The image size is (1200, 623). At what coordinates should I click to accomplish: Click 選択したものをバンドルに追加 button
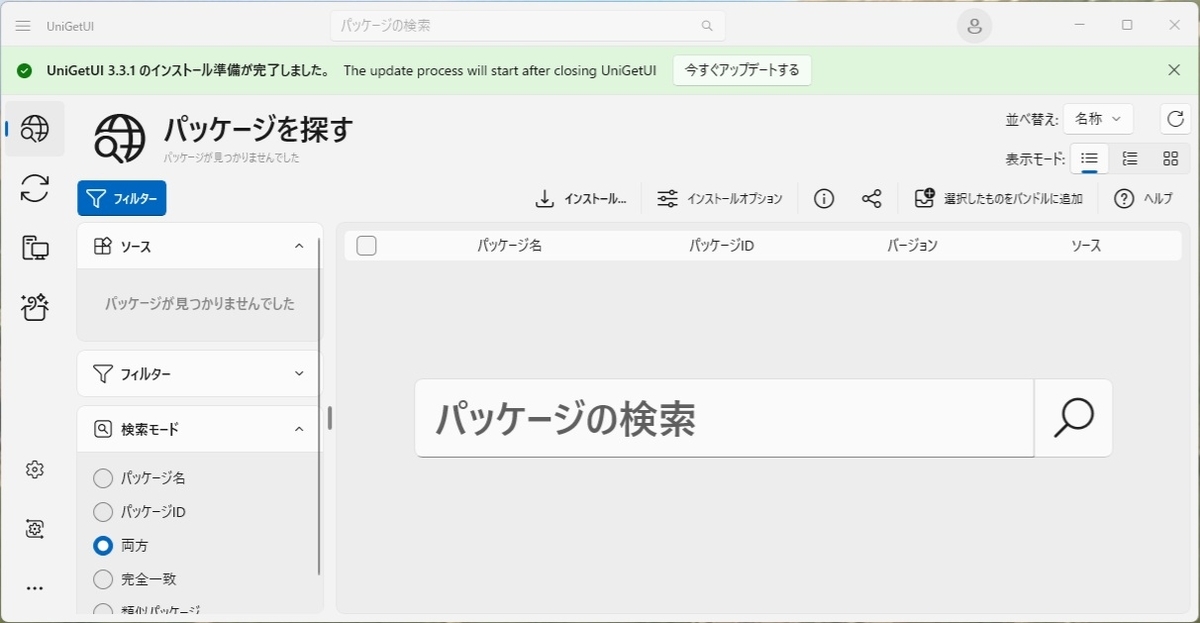[x=999, y=199]
